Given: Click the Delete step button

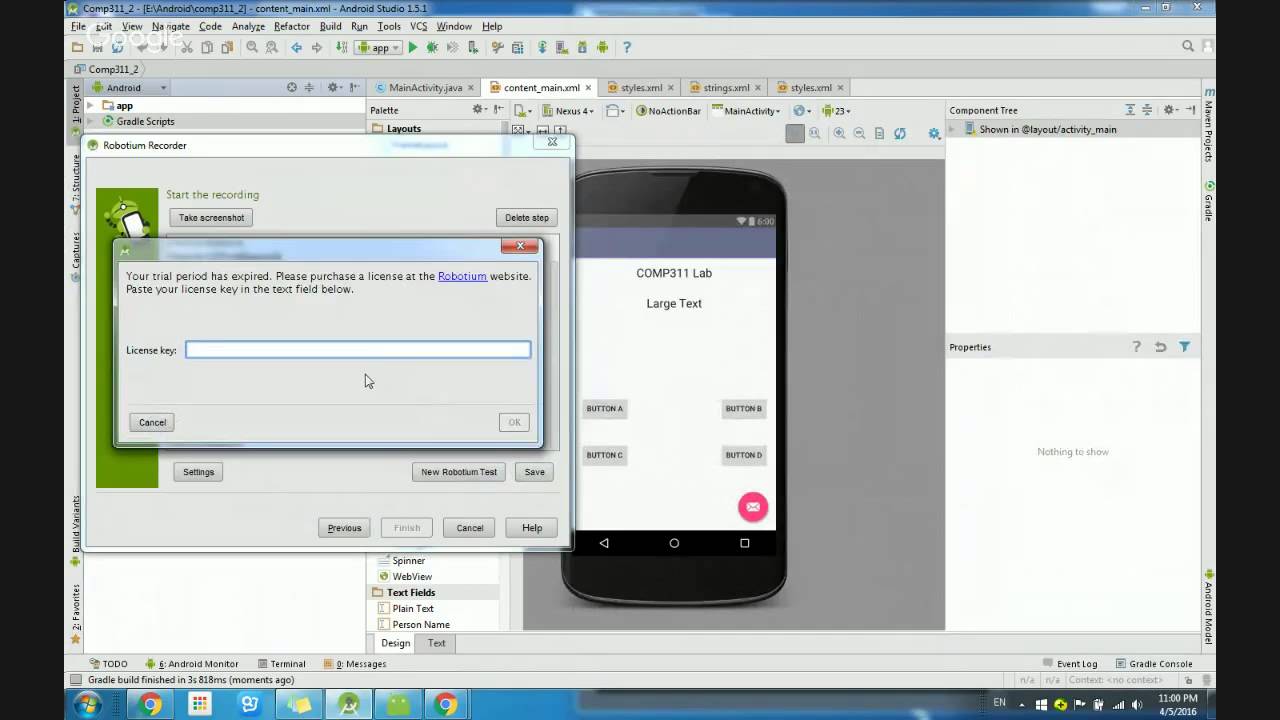Looking at the screenshot, I should tap(527, 217).
